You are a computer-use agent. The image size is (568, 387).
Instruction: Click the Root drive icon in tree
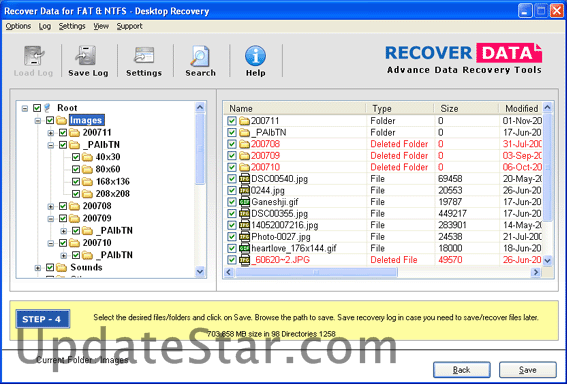click(47, 108)
